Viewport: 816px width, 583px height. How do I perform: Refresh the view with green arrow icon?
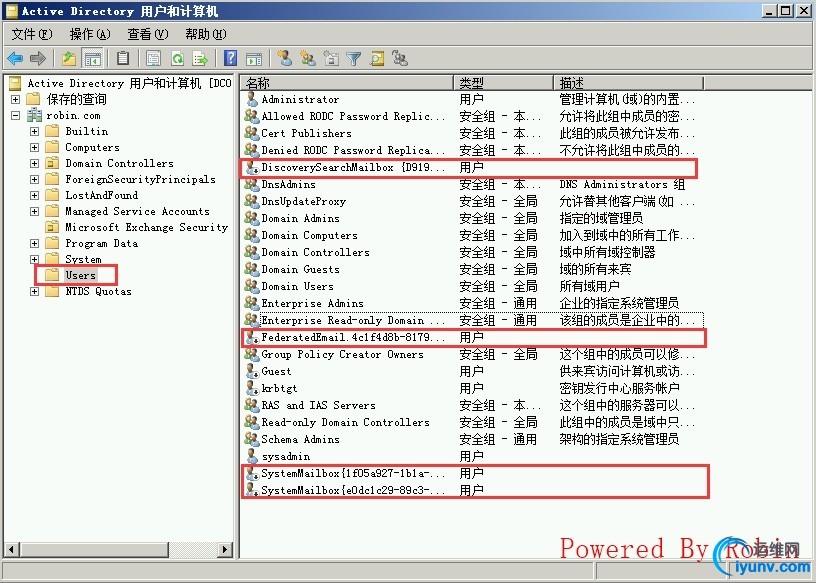tap(177, 58)
